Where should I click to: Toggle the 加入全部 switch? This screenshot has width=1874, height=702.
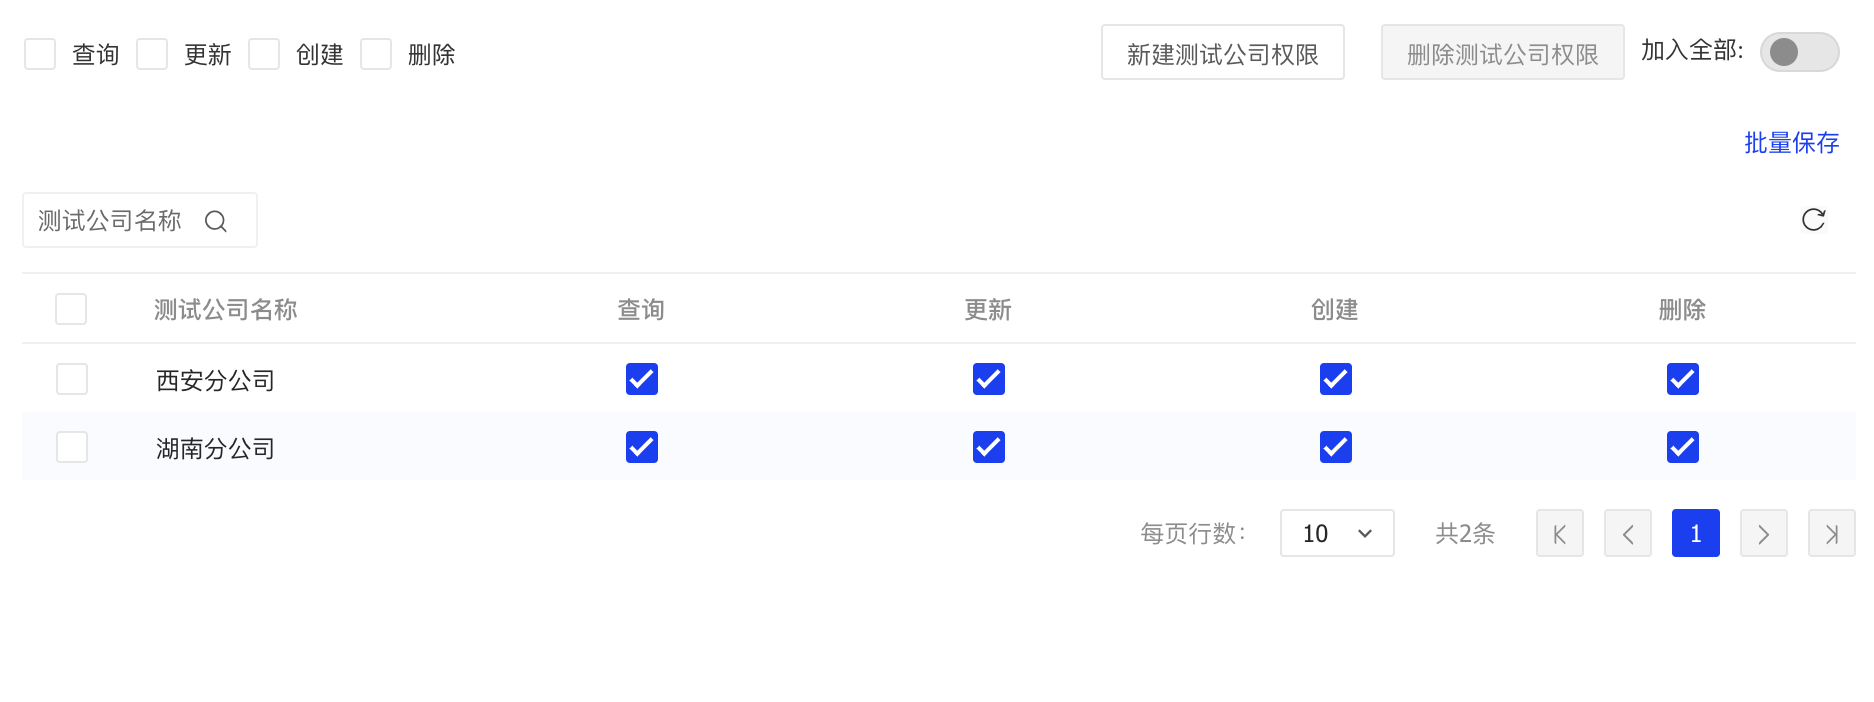[1799, 52]
